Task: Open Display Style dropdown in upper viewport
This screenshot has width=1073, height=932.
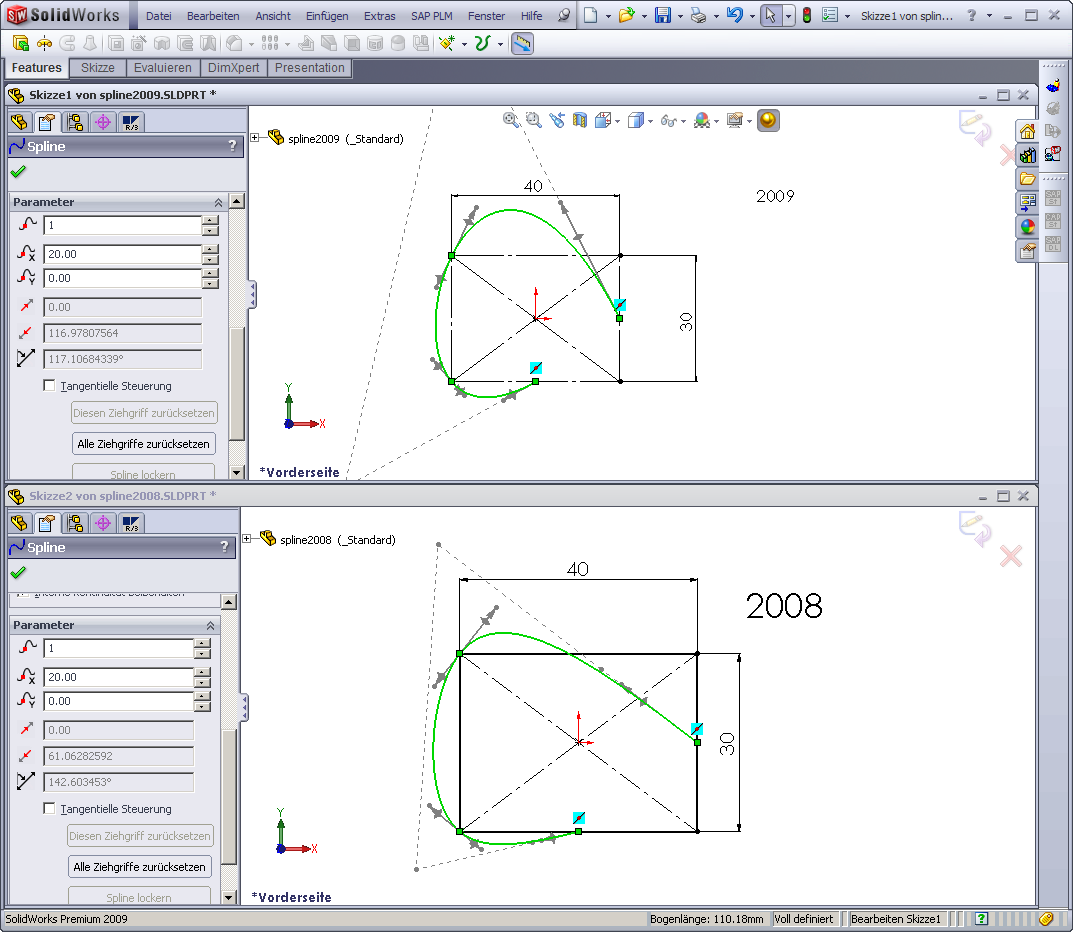Action: 650,121
